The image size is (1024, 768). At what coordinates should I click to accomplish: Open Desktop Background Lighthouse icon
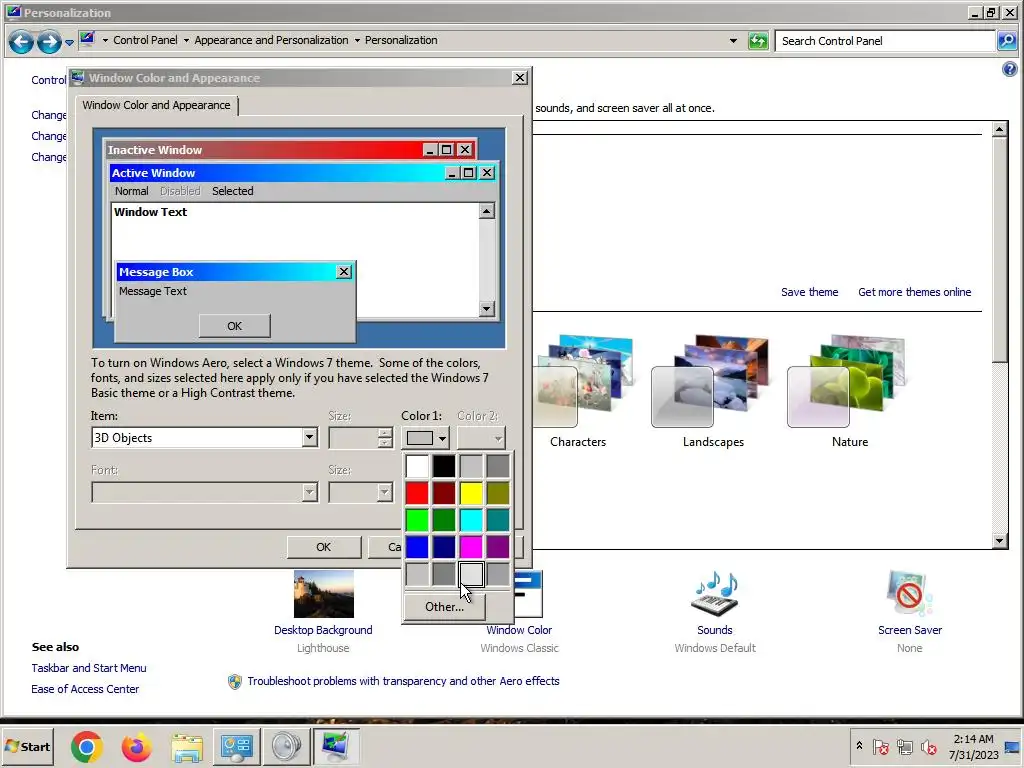coord(323,594)
